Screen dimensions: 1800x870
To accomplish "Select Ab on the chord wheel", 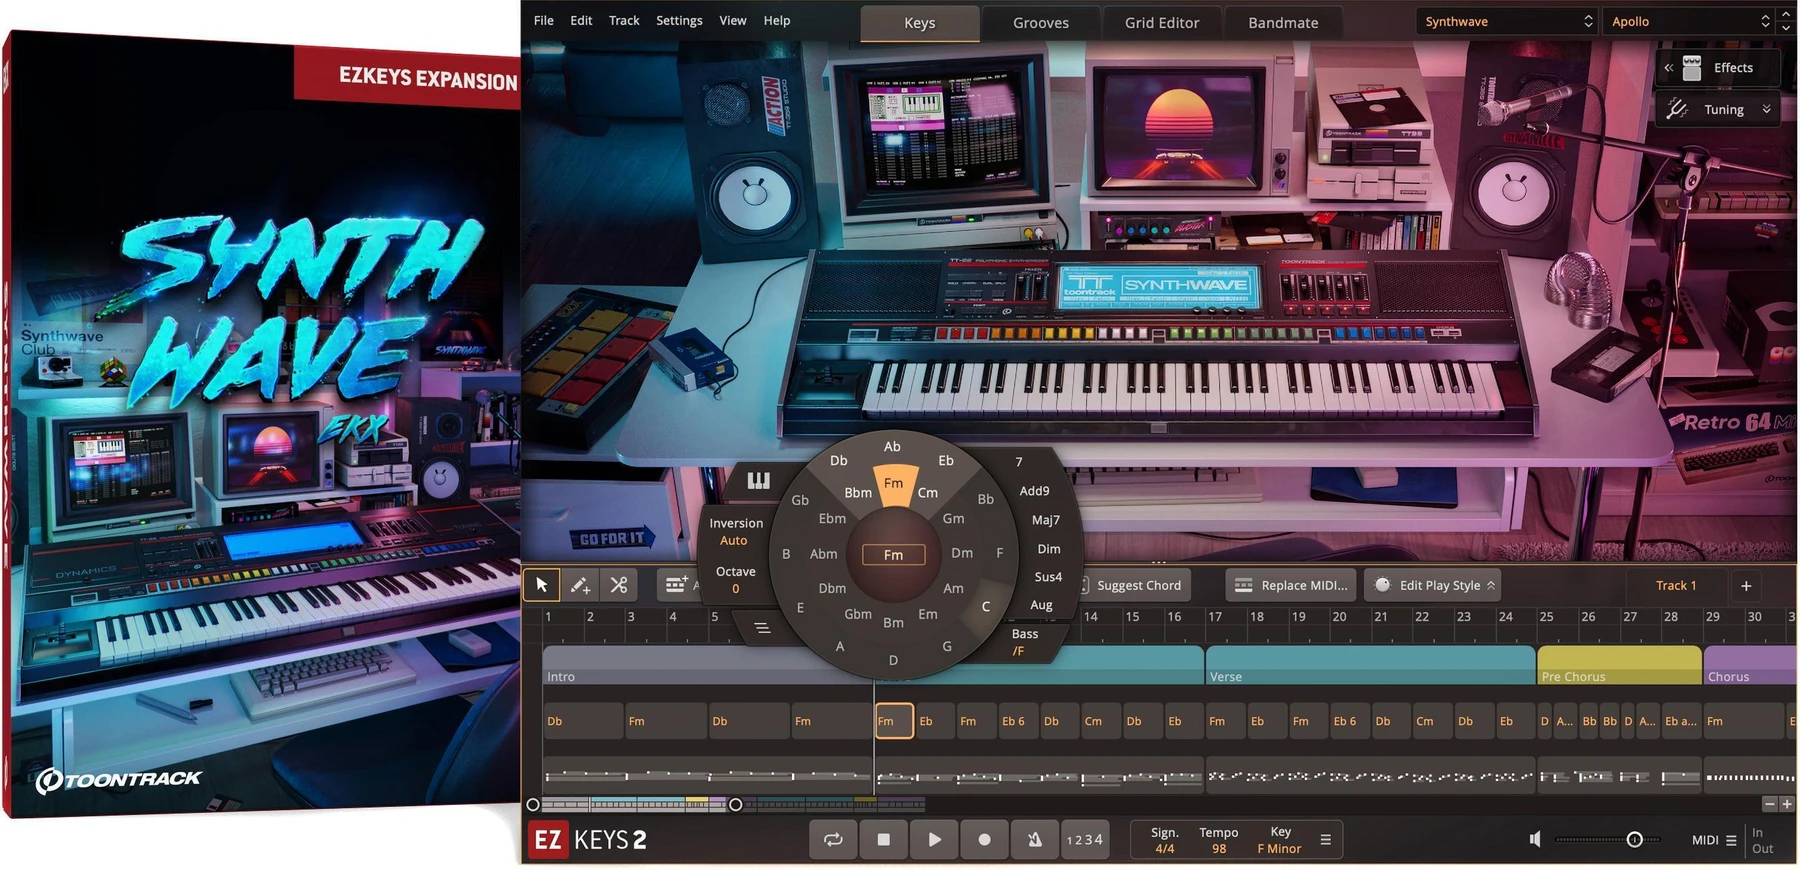I will coord(892,447).
